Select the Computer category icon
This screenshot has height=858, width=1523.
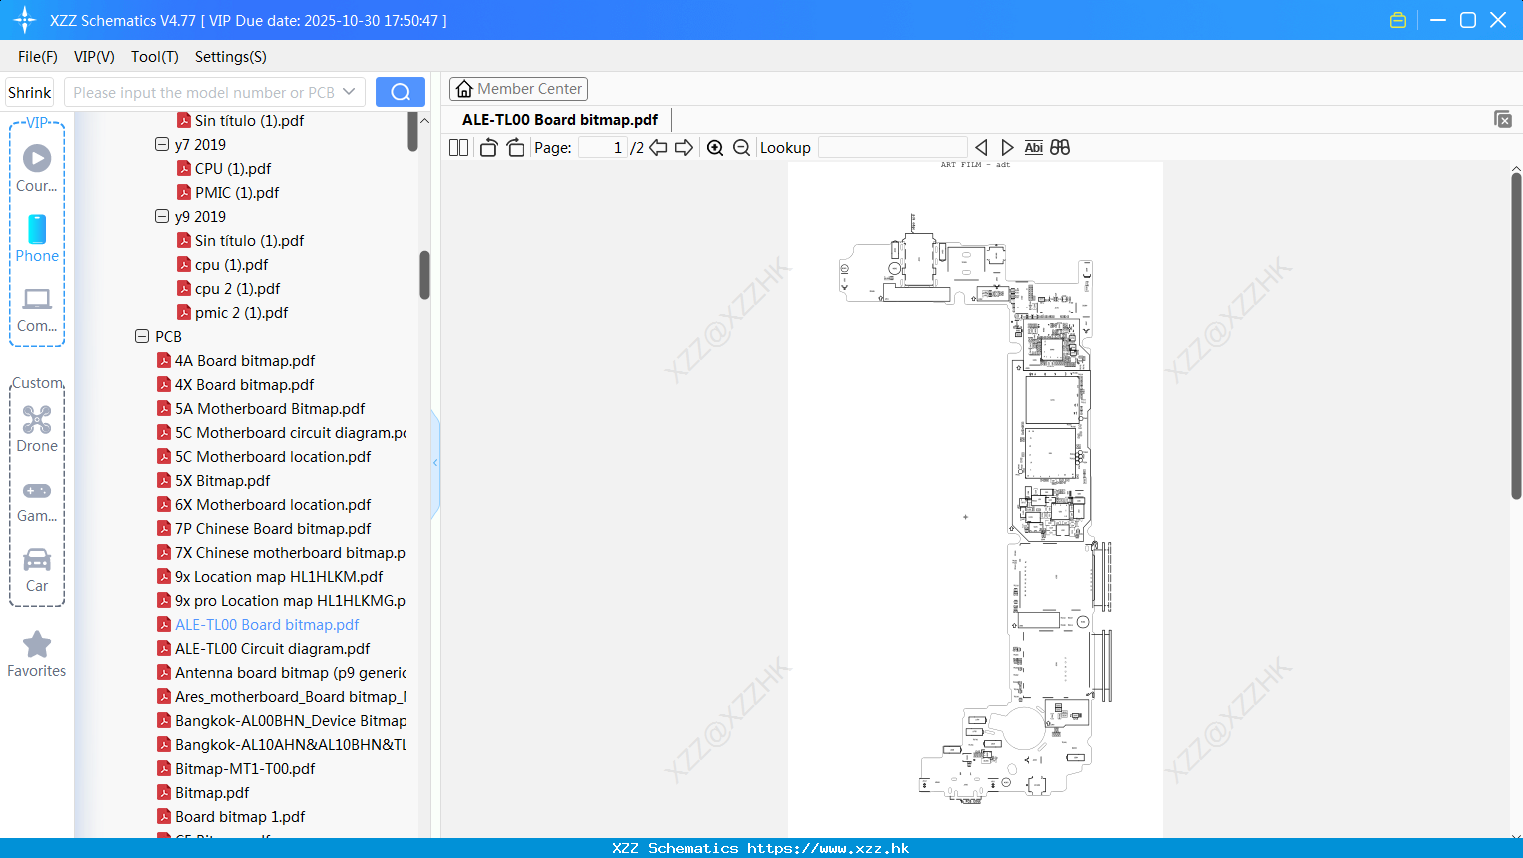tap(37, 309)
